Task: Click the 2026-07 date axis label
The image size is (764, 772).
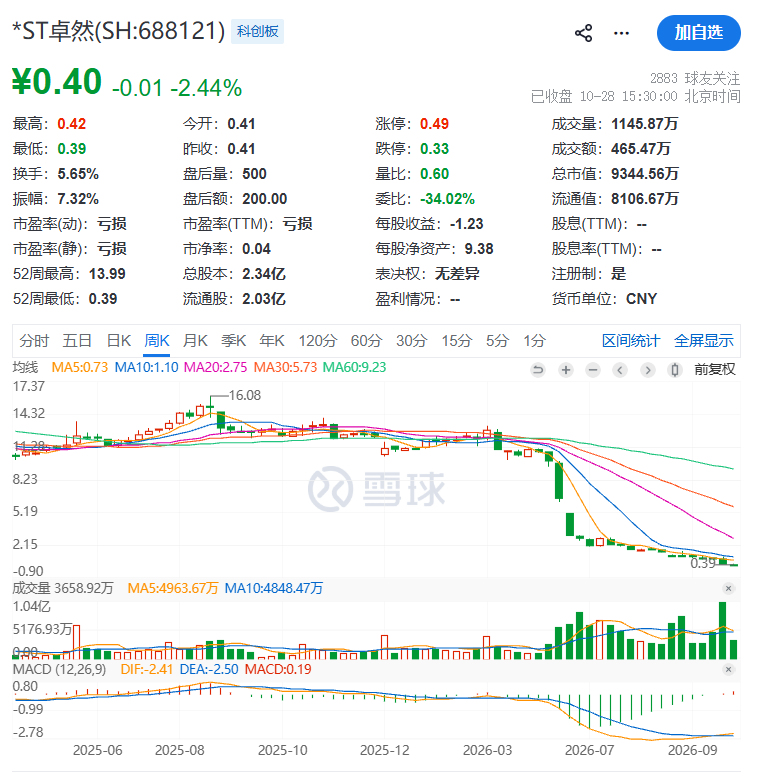Action: (589, 750)
